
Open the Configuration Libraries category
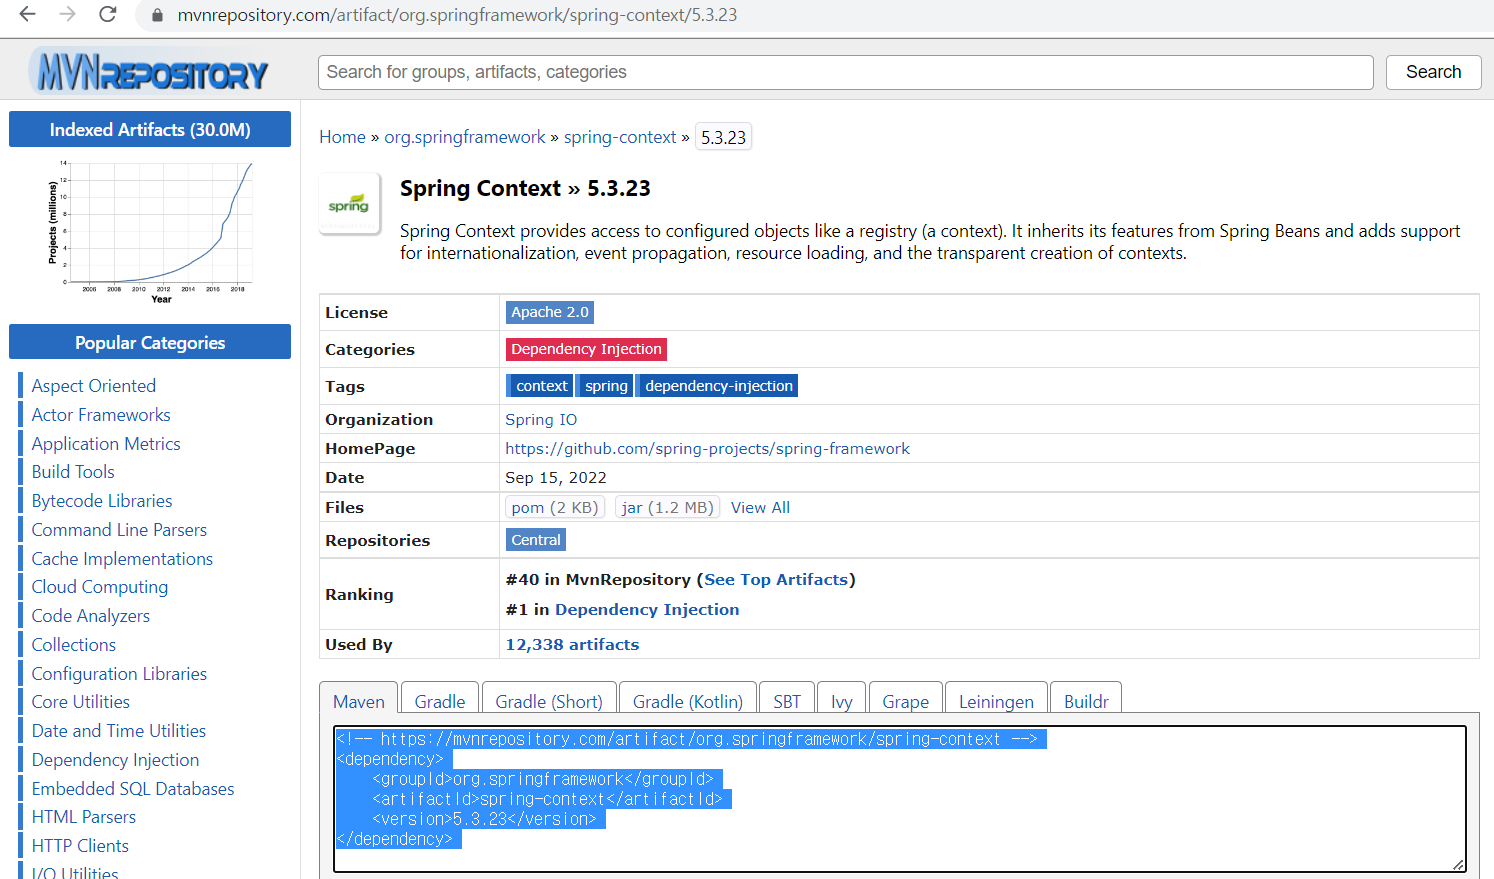(119, 674)
